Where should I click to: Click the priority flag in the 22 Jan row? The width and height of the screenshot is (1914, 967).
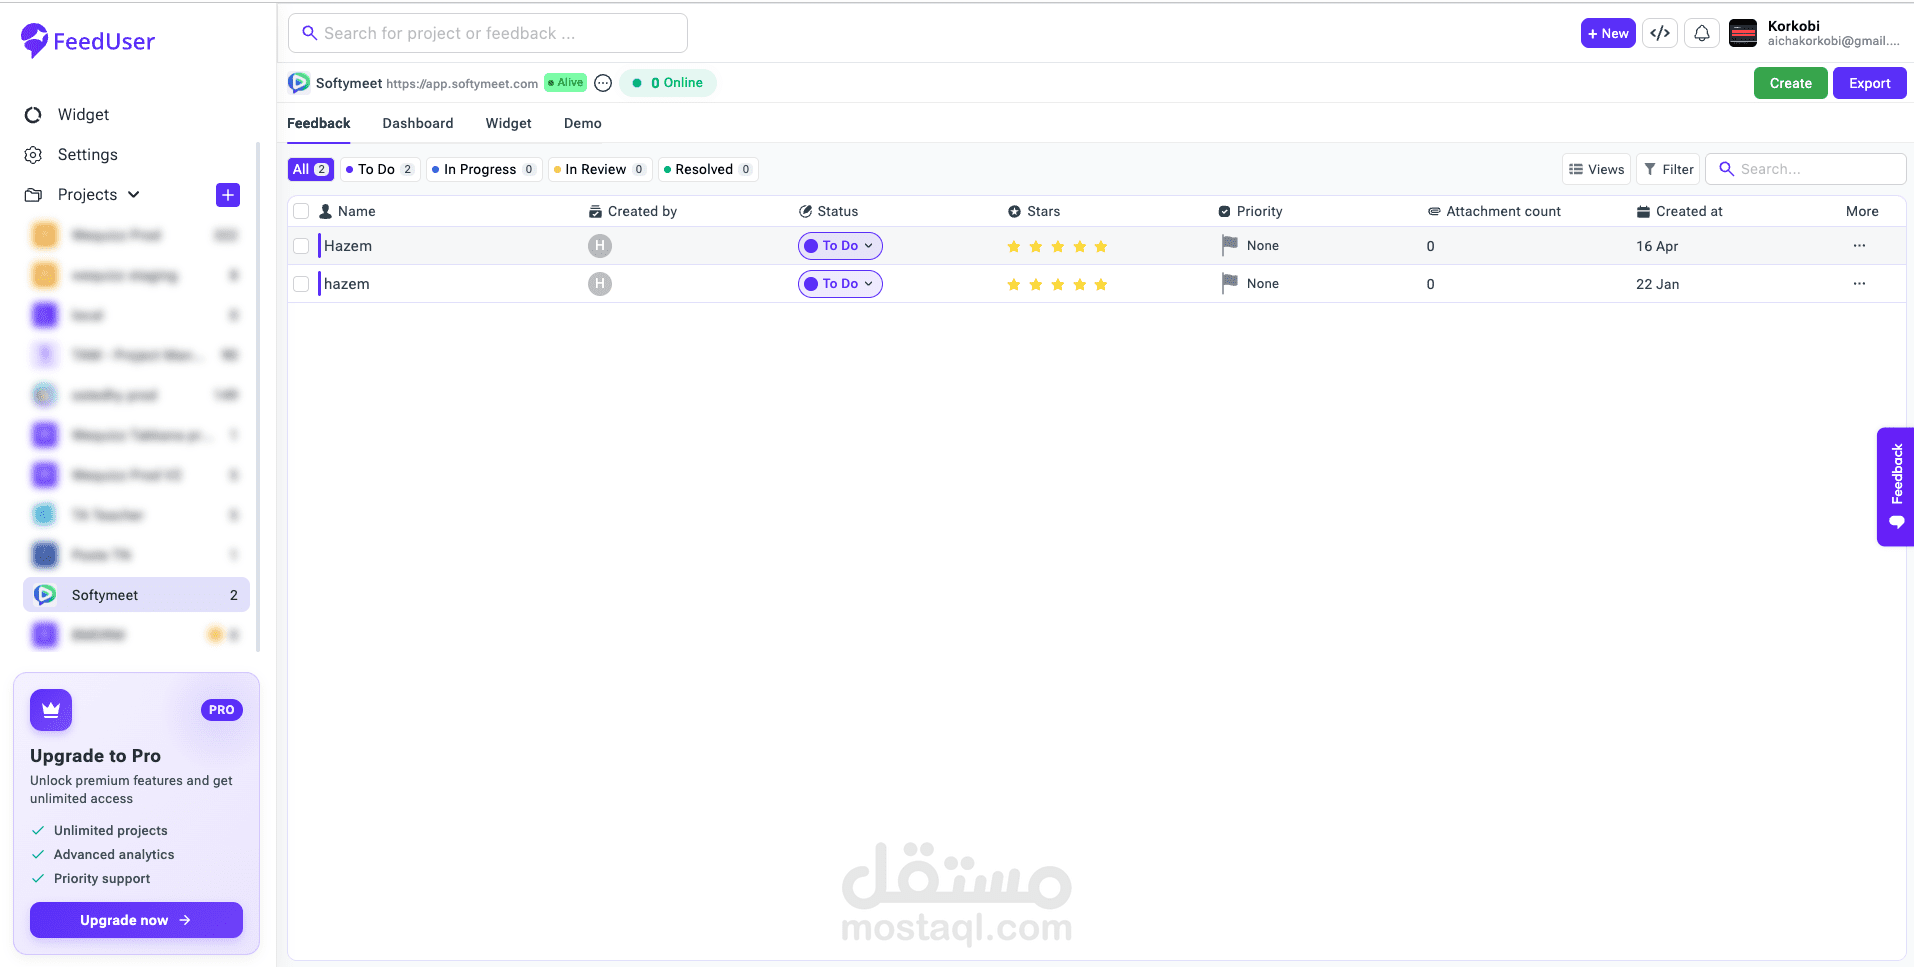(x=1230, y=283)
